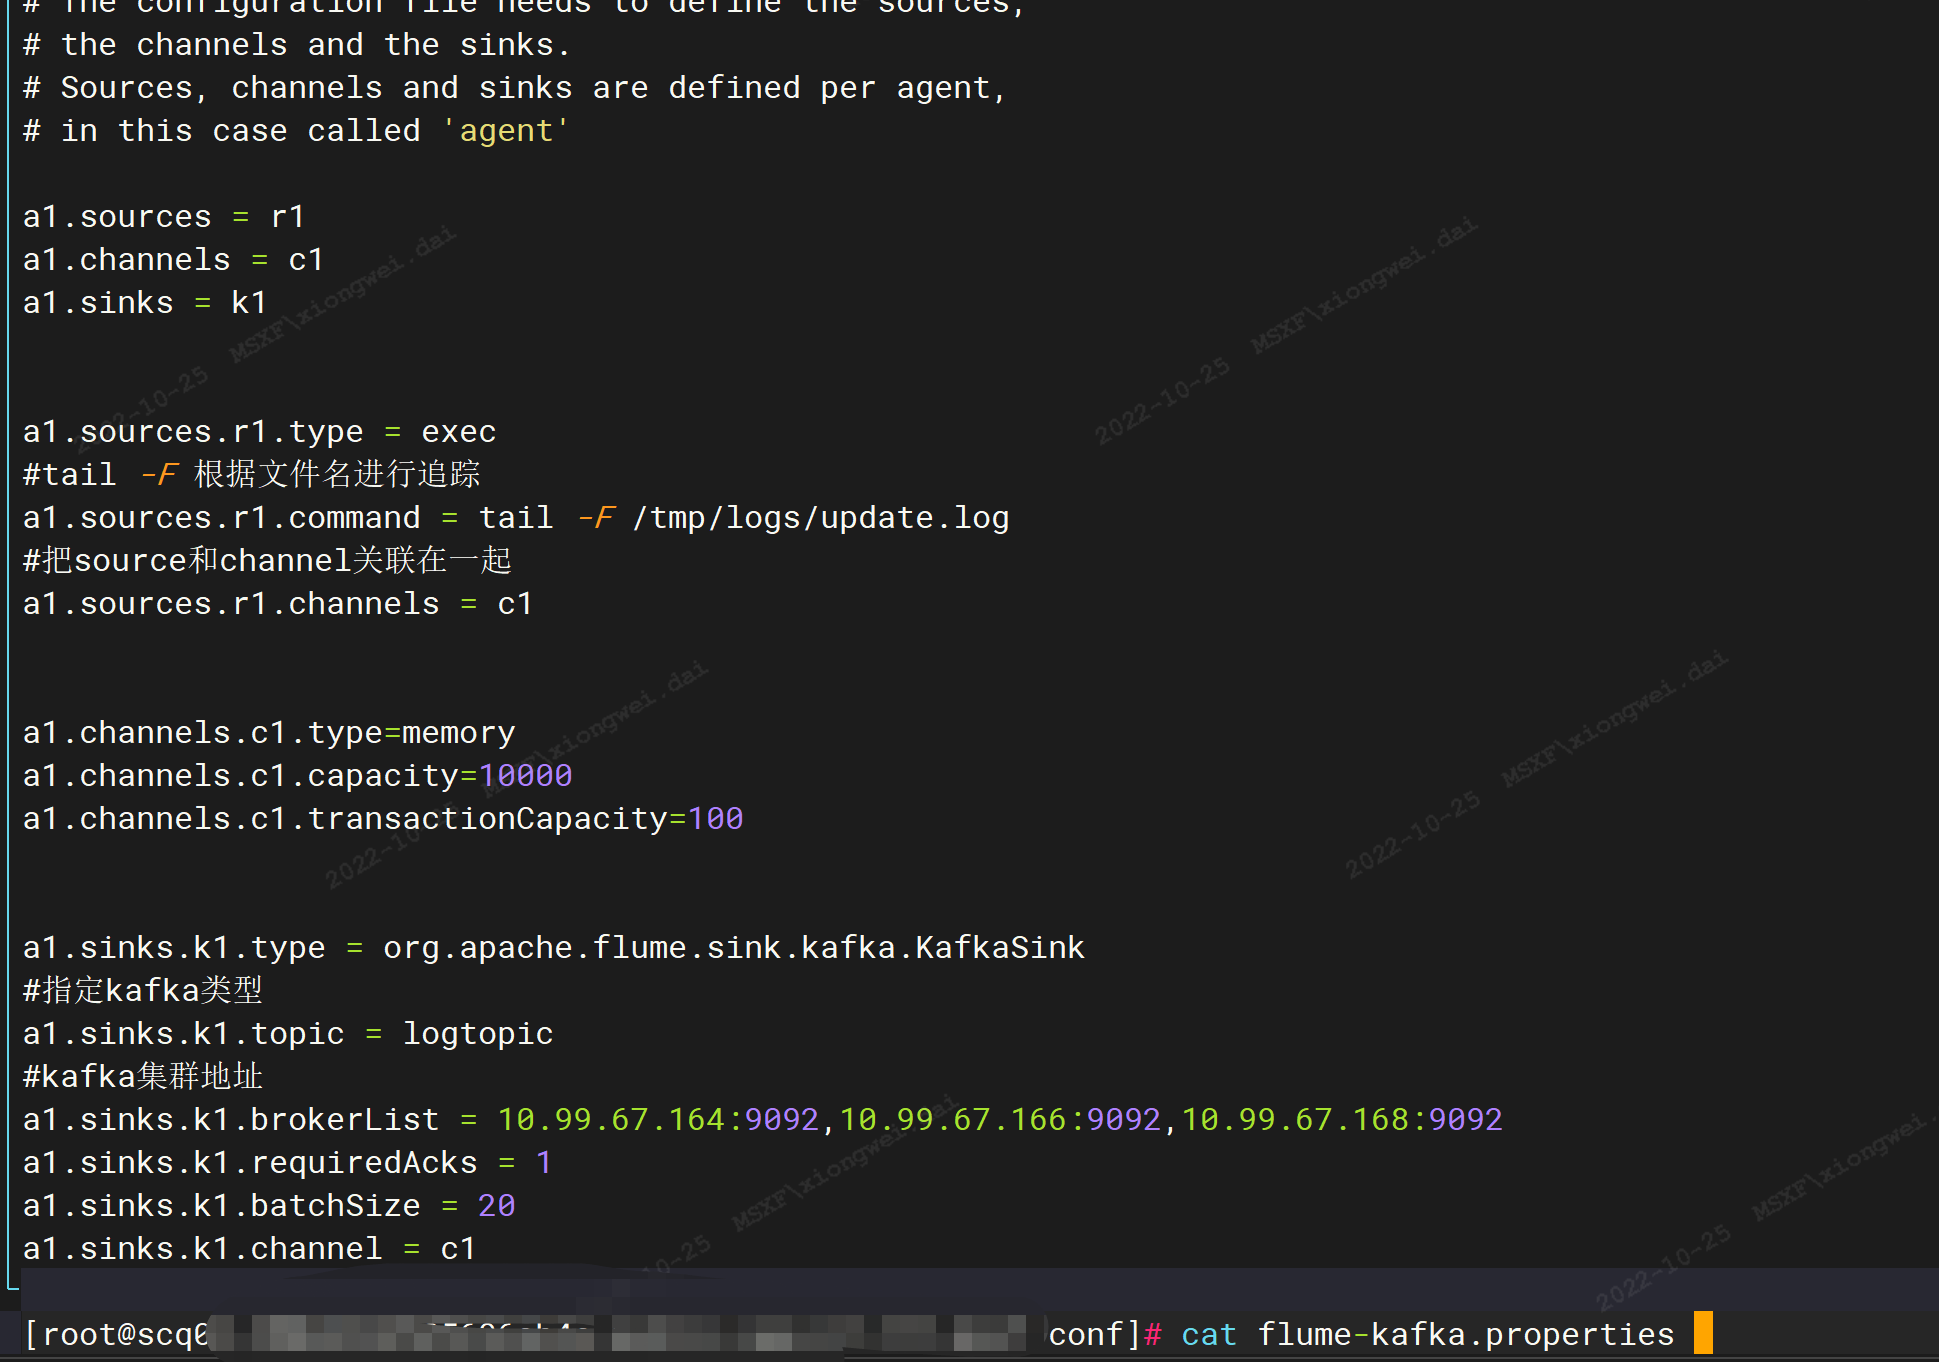This screenshot has width=1939, height=1362.
Task: Click the '#指定kafka类型' comment line
Action: (x=143, y=991)
